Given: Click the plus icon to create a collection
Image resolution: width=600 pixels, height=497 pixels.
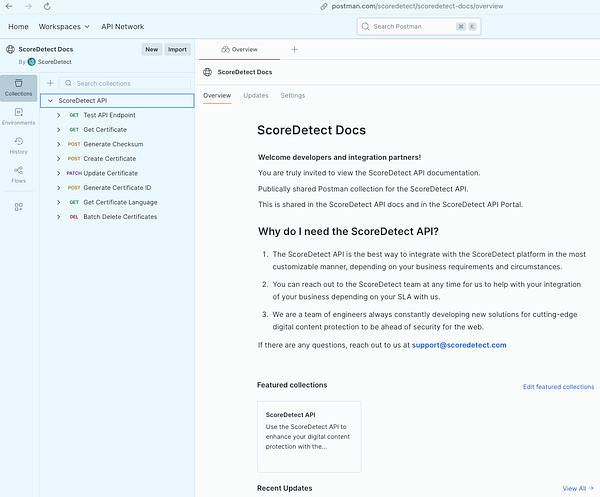Looking at the screenshot, I should (x=50, y=83).
